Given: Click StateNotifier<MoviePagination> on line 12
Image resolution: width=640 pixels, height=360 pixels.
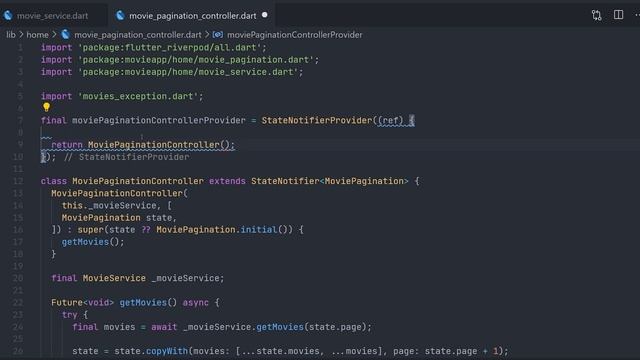Looking at the screenshot, I should 330,181.
